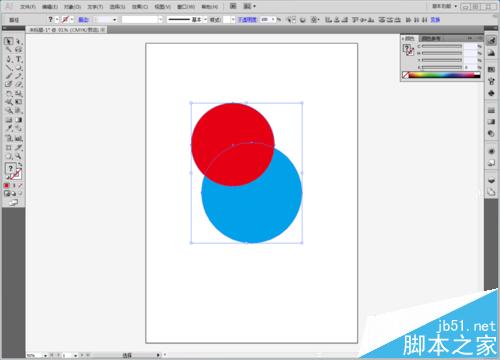Open the Swatches panel from right dock
Screen dimensions: 500x360
491,69
